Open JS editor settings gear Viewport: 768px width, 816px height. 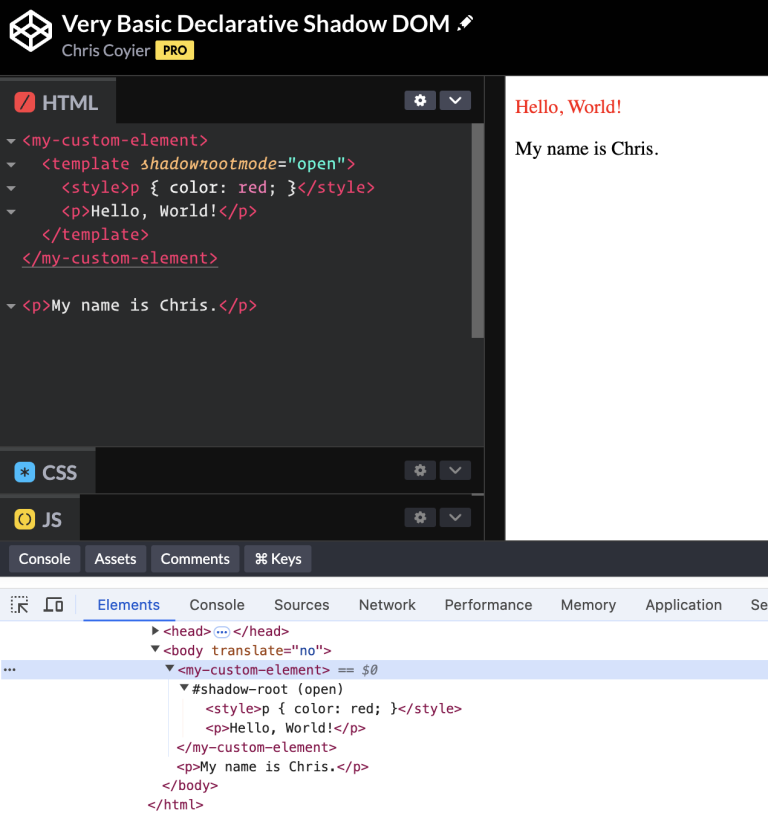pyautogui.click(x=420, y=517)
